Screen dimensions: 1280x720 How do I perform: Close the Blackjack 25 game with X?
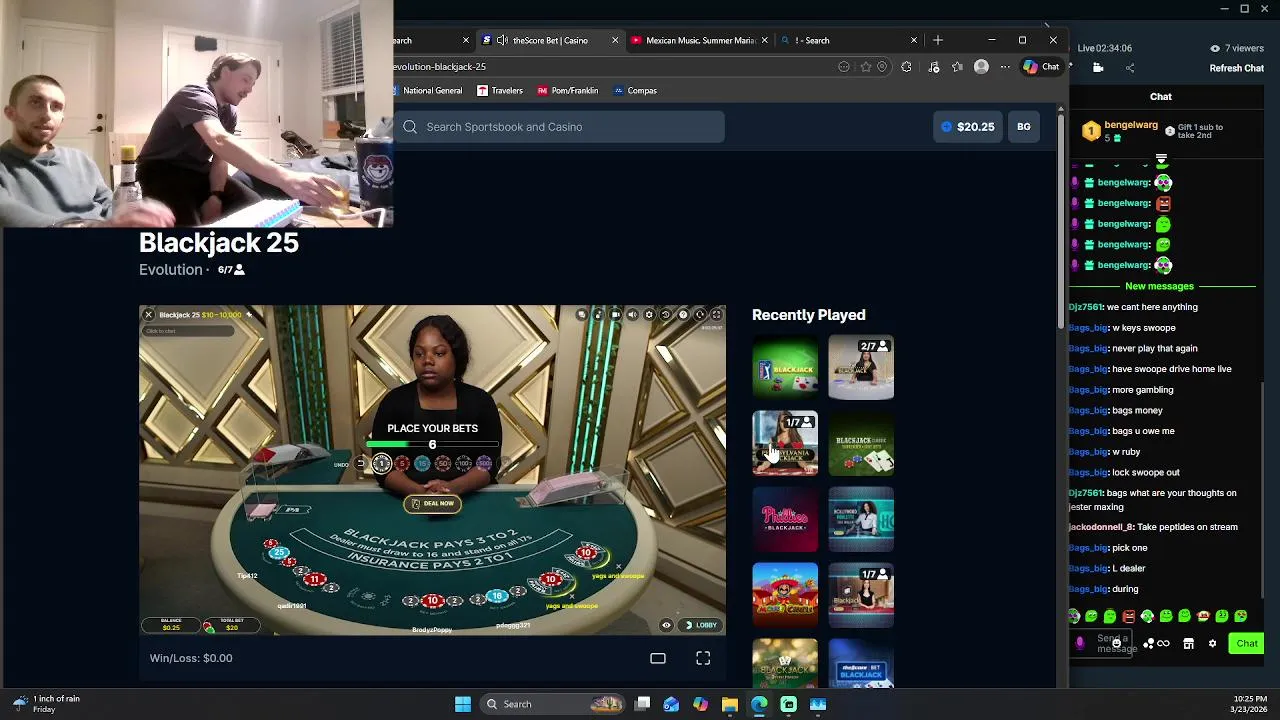(148, 315)
